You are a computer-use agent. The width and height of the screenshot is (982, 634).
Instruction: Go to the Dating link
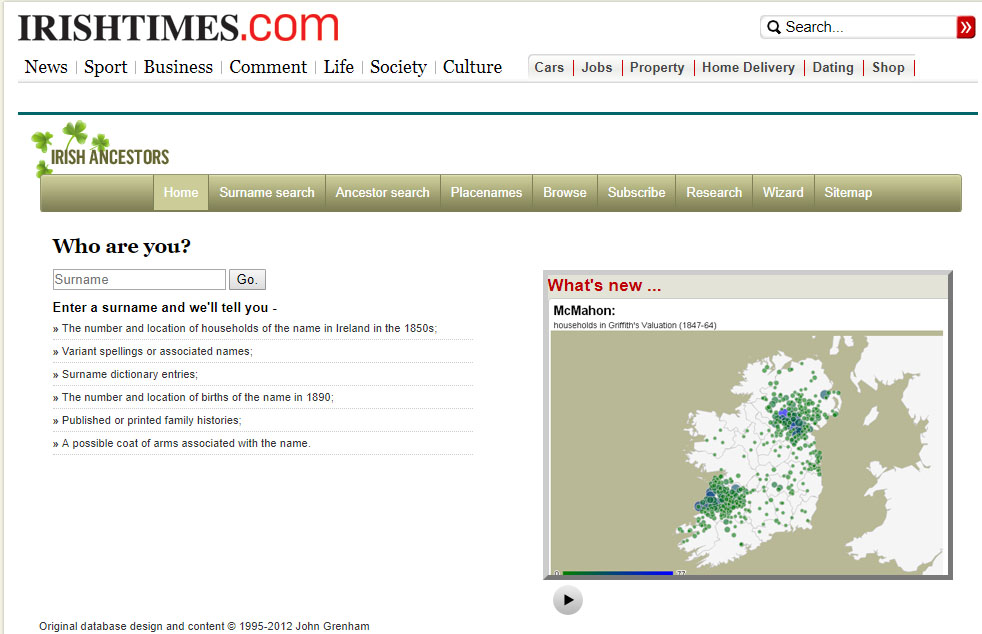pos(833,68)
